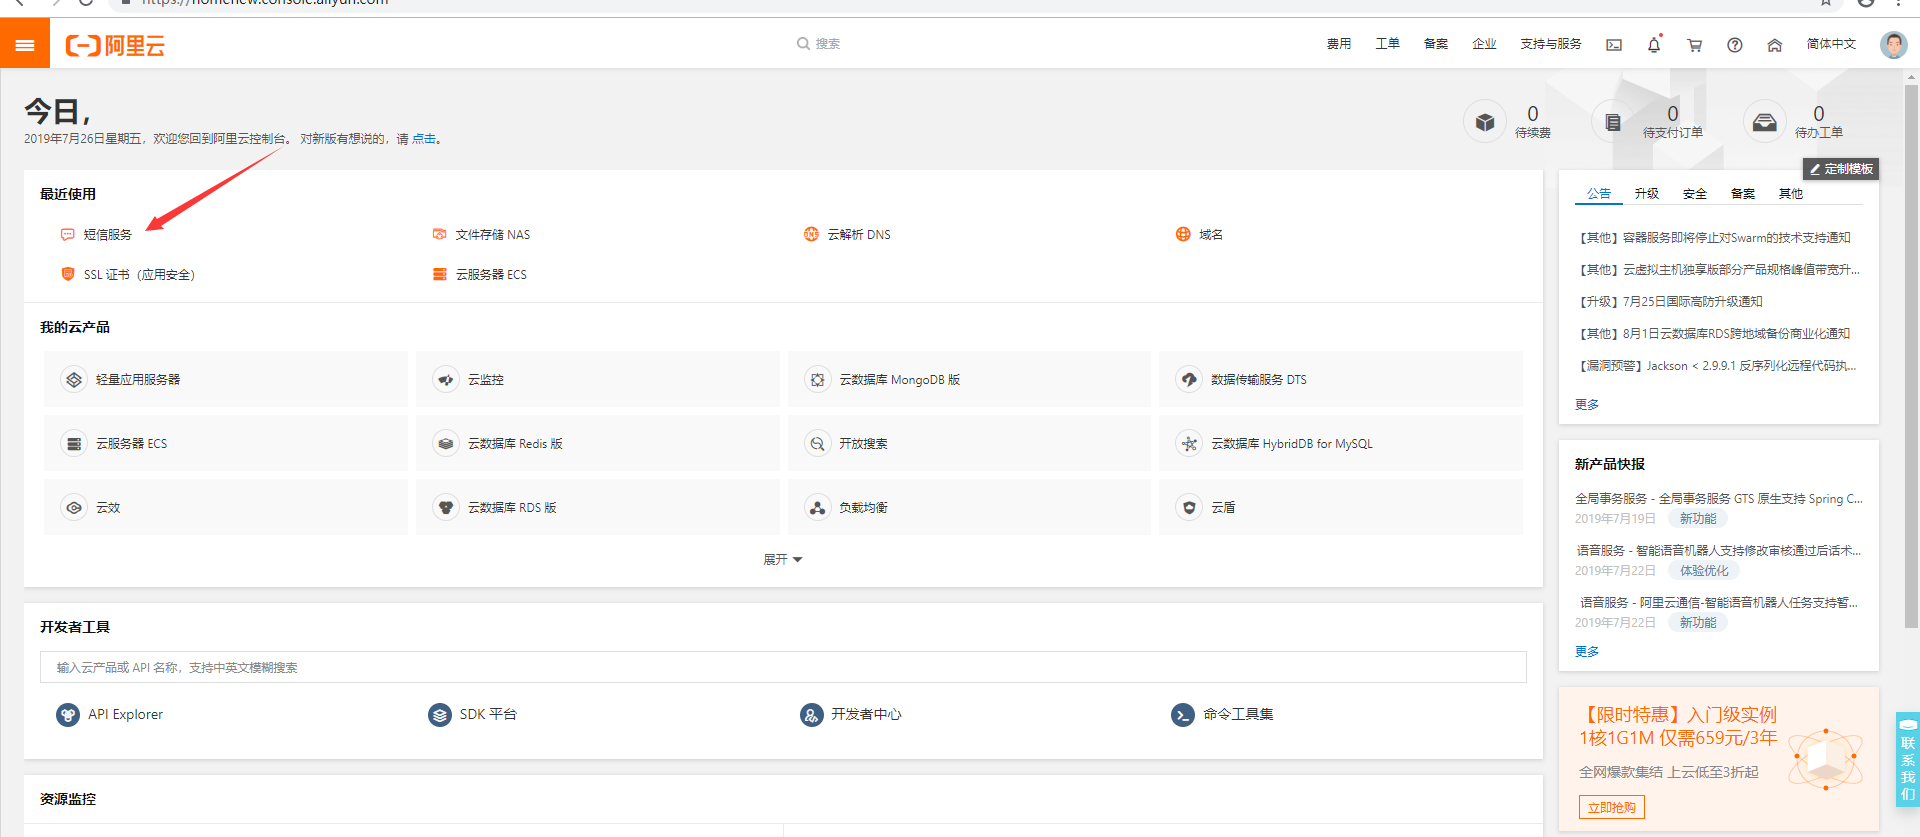Open 更多 under 新产品快报
The height and width of the screenshot is (837, 1920).
click(x=1587, y=652)
